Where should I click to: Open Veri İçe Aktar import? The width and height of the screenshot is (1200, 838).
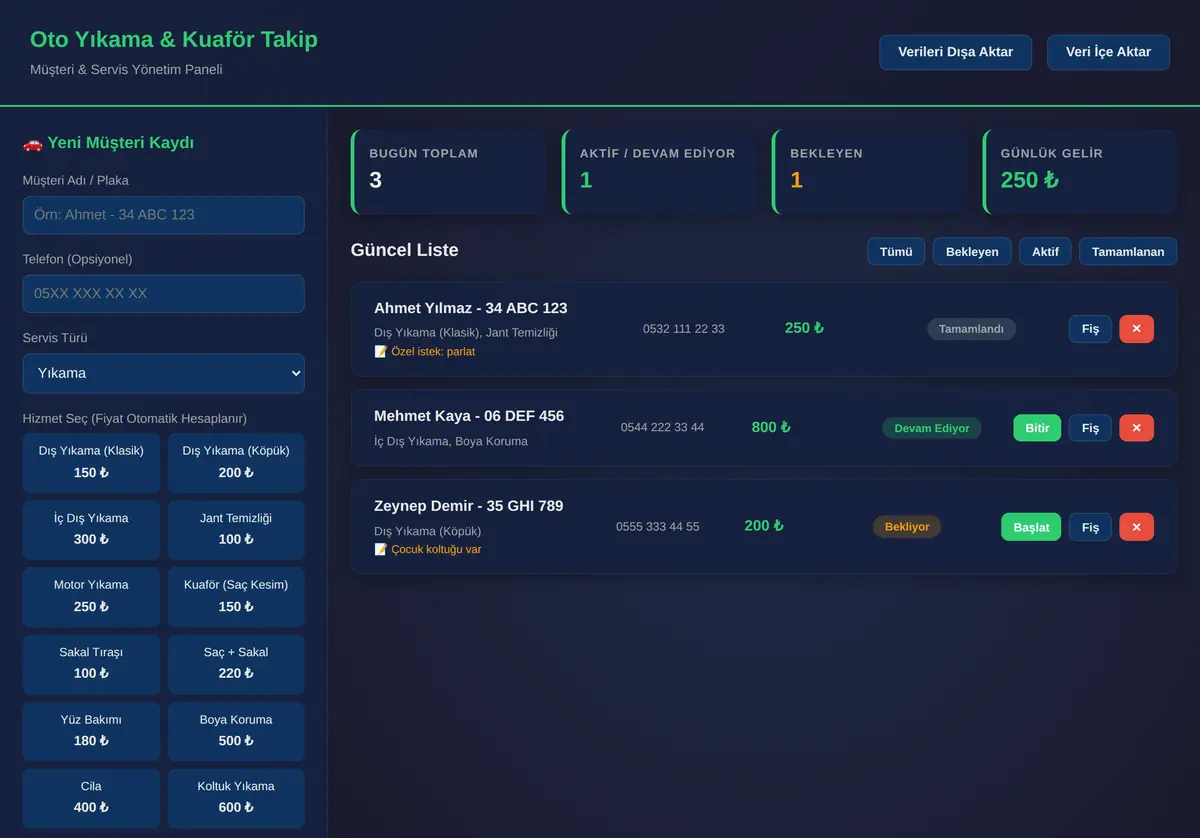click(1108, 52)
